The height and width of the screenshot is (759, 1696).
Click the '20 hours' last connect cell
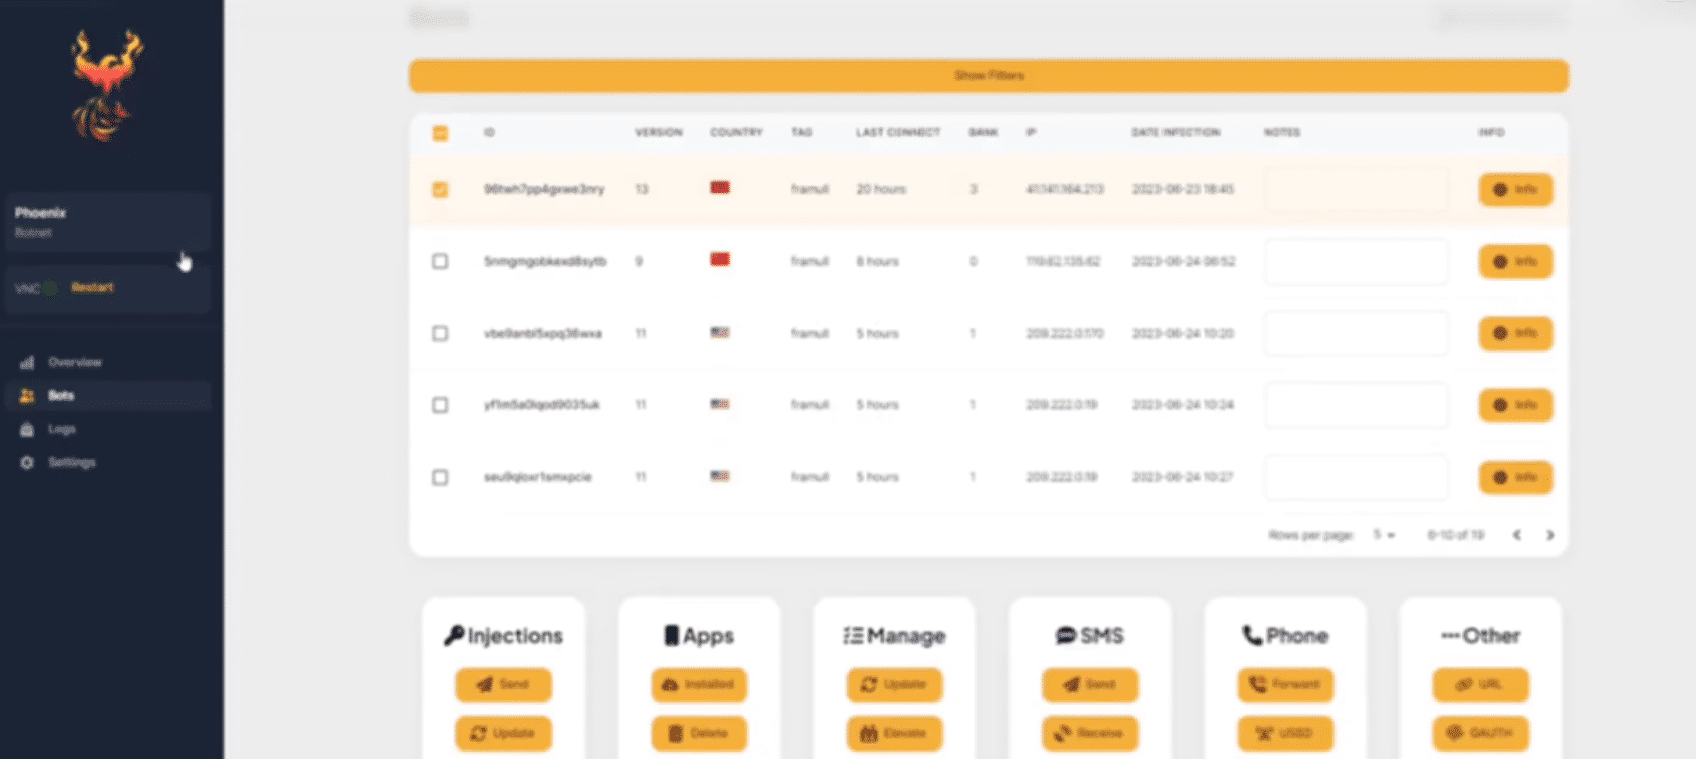pos(881,189)
